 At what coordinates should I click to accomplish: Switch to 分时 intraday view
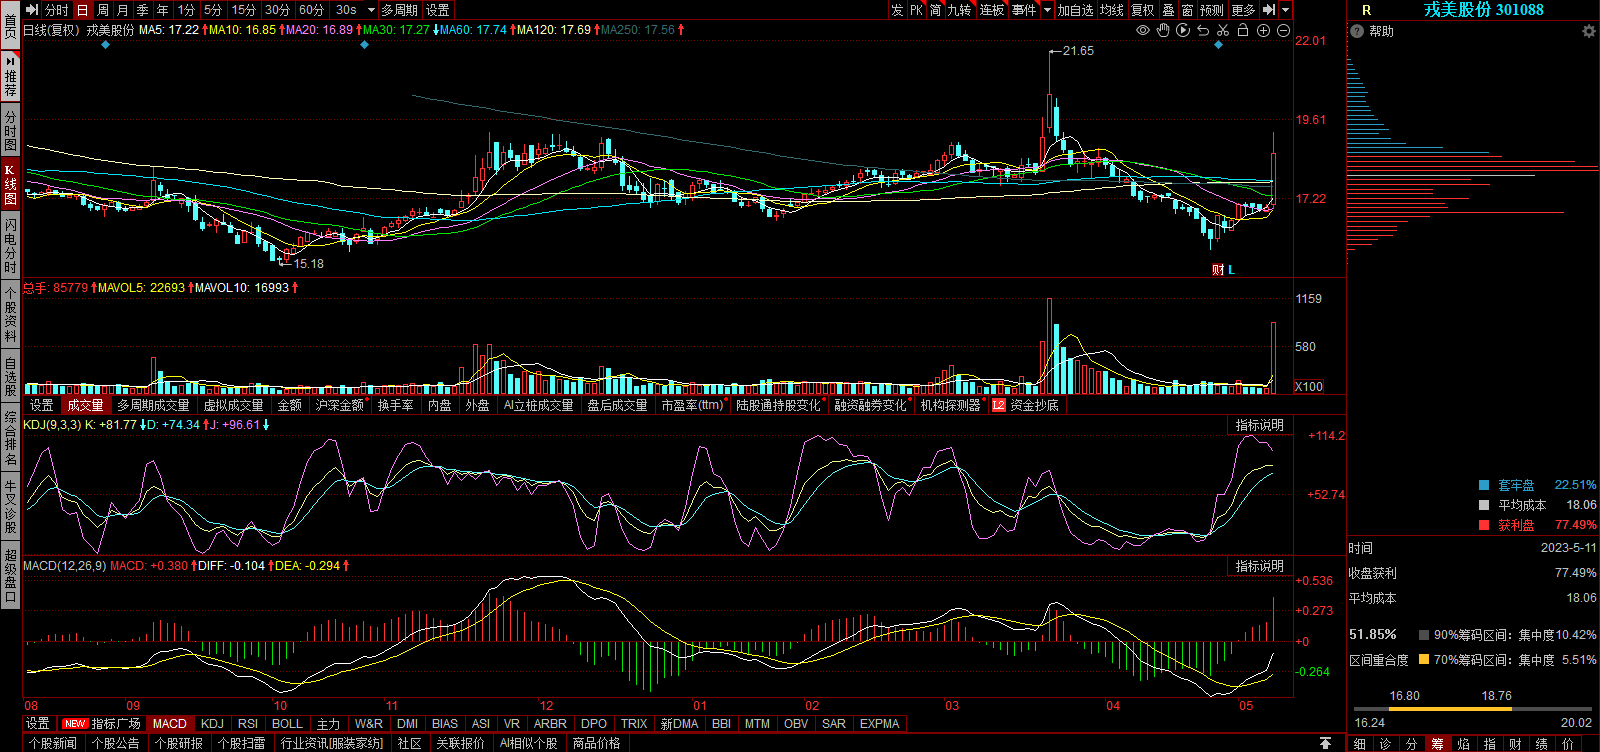57,10
